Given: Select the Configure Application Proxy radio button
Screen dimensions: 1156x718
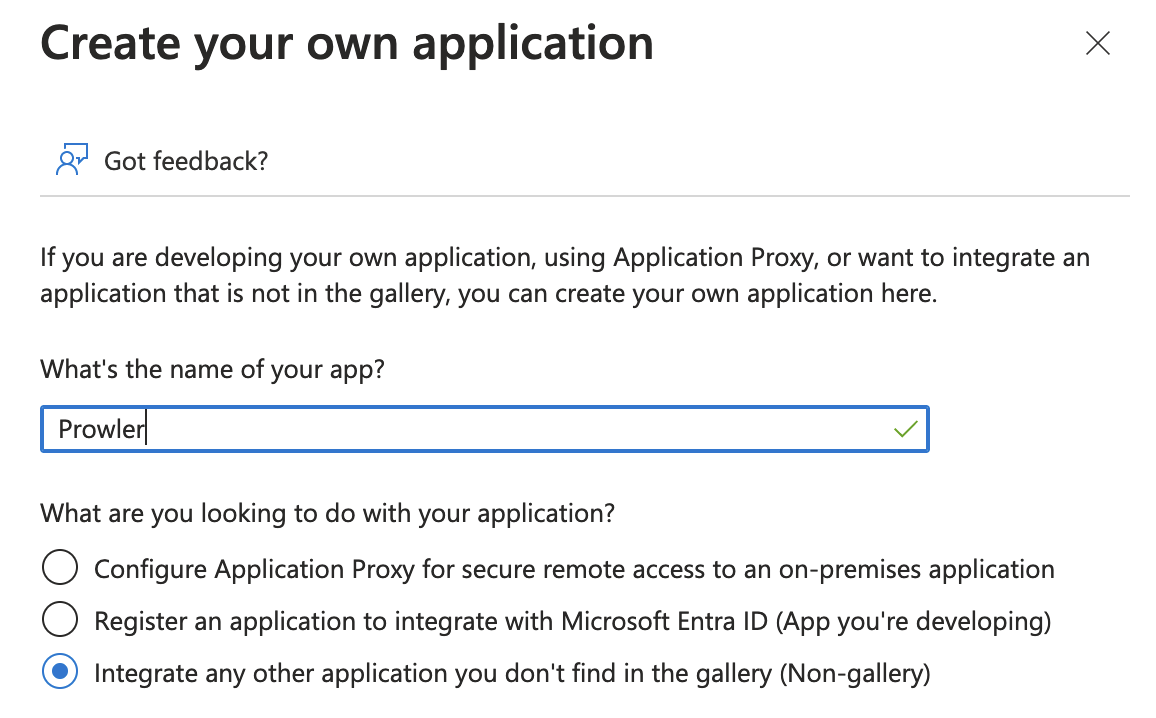Looking at the screenshot, I should click(x=60, y=568).
